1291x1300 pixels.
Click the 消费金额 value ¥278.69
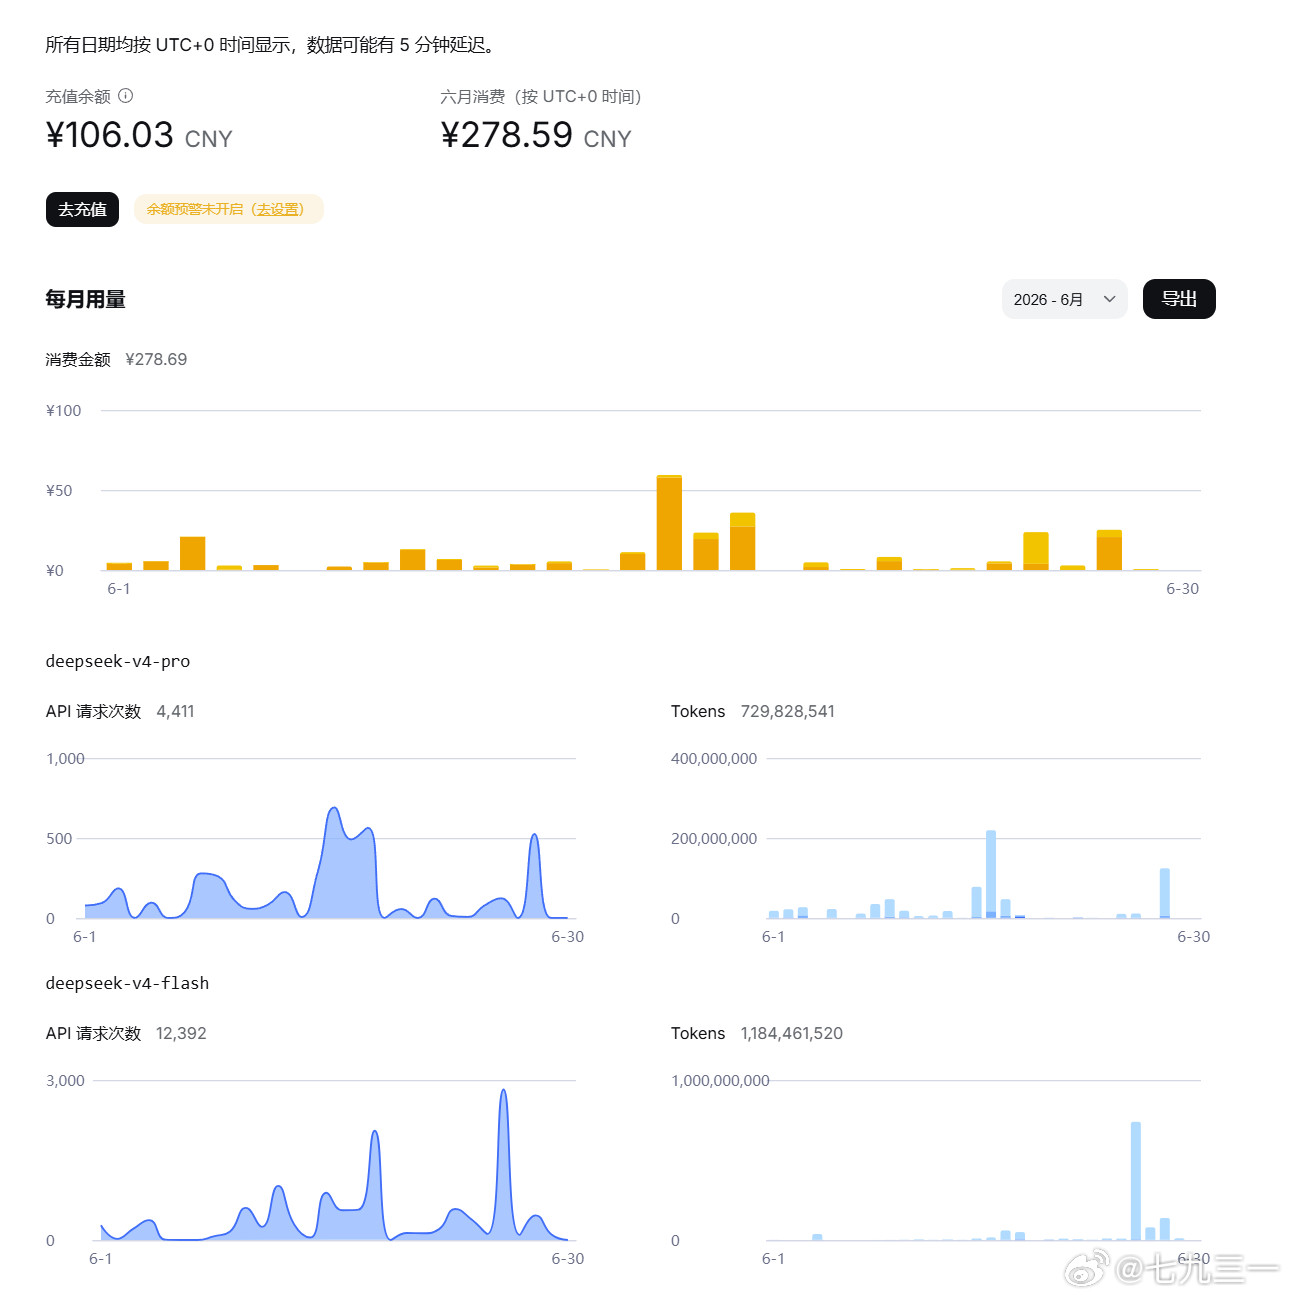tap(156, 359)
